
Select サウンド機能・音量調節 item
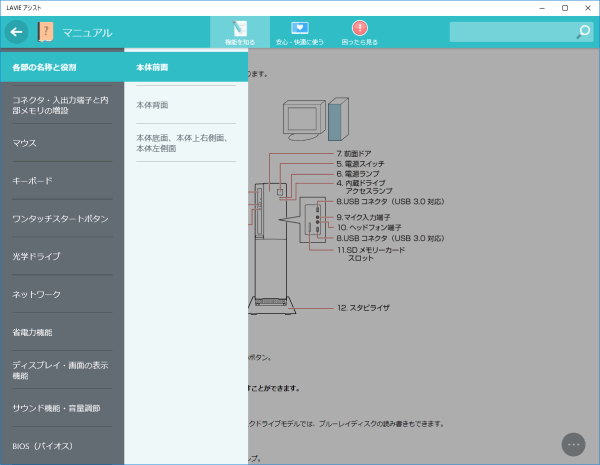tap(62, 408)
